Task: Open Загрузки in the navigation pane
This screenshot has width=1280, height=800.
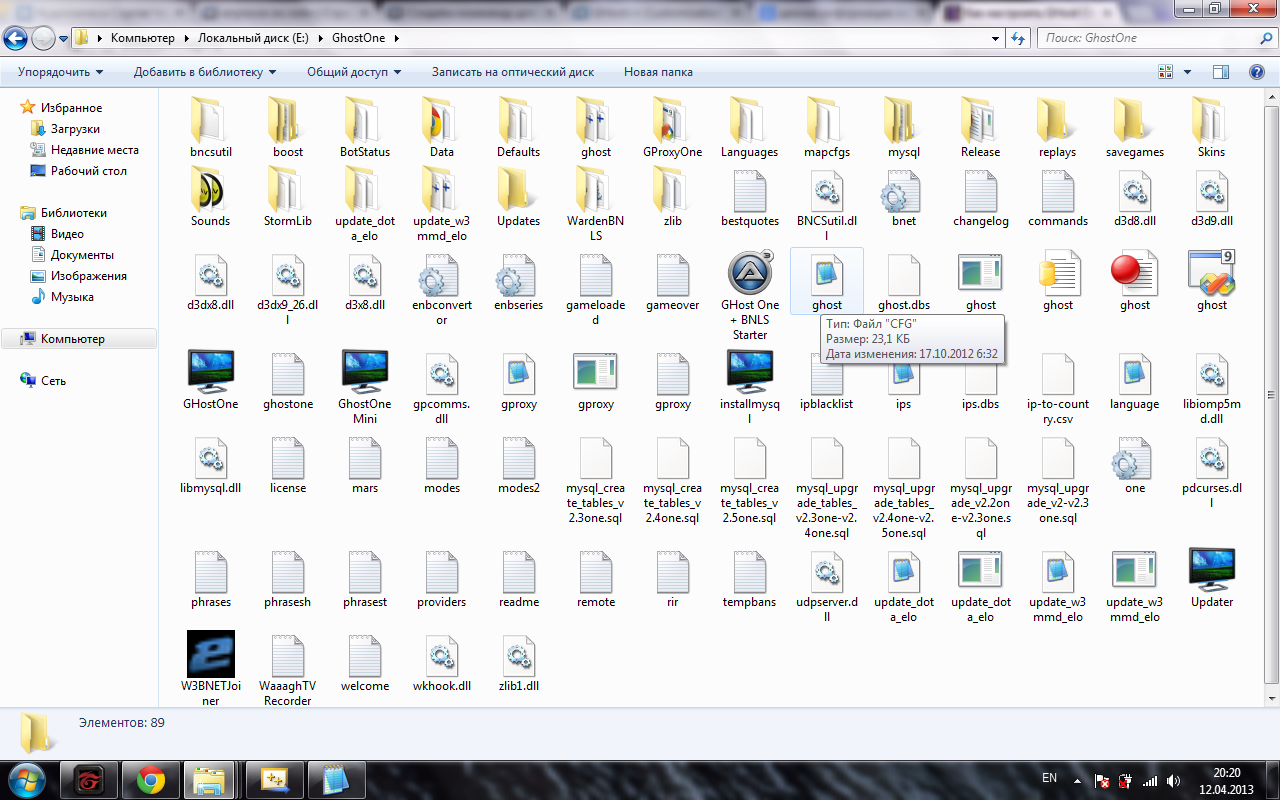Action: (x=75, y=129)
